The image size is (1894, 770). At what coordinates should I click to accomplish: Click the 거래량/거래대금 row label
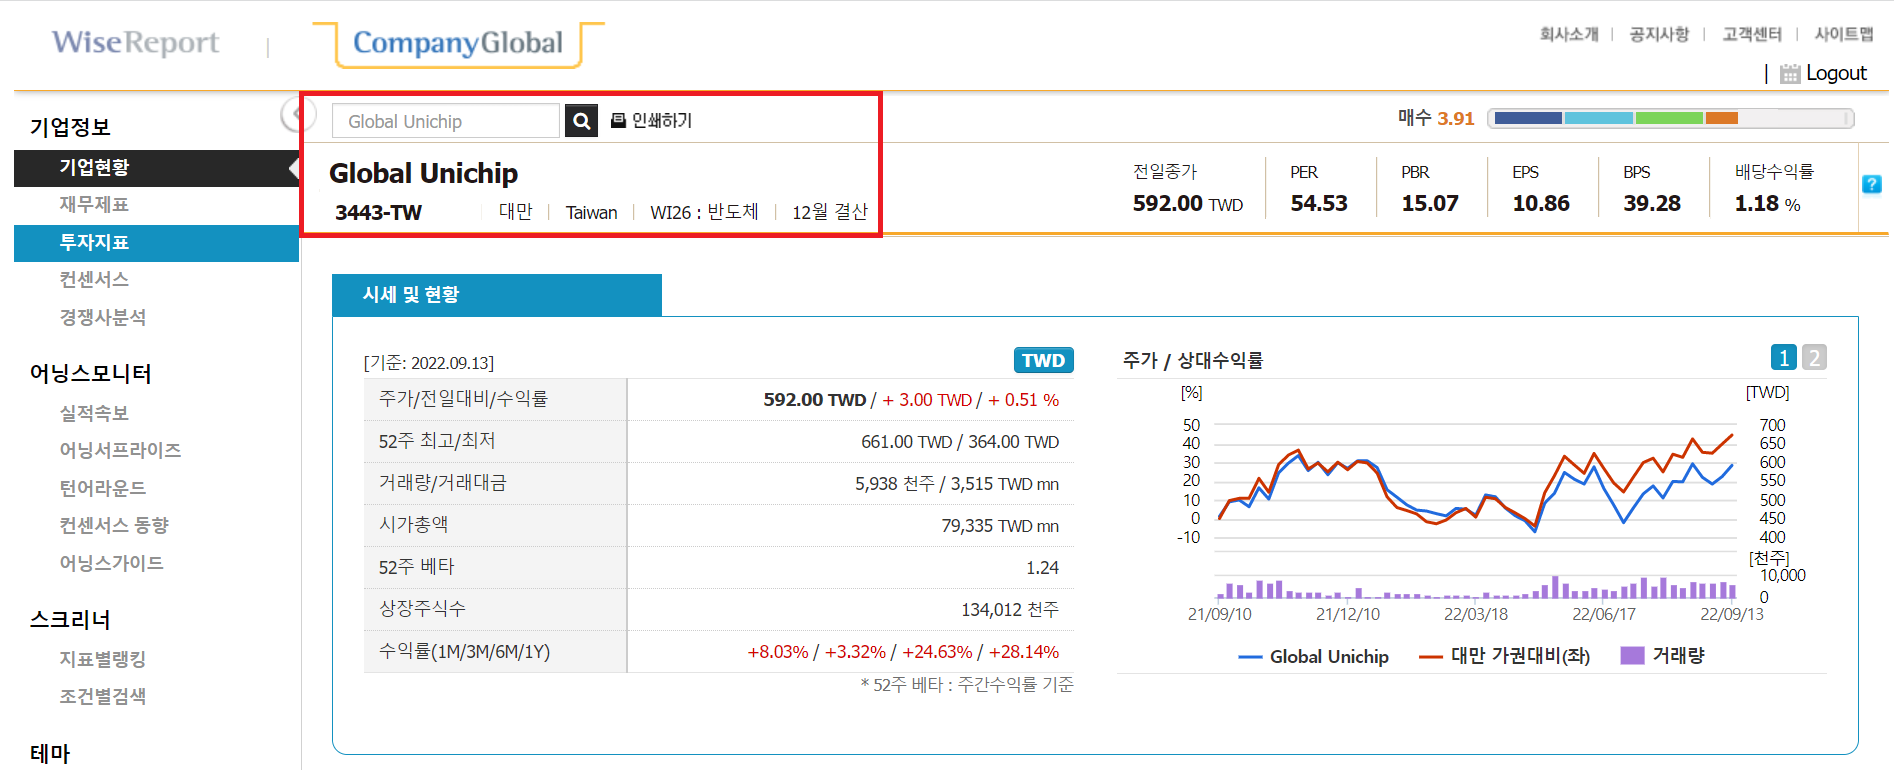pos(443,483)
